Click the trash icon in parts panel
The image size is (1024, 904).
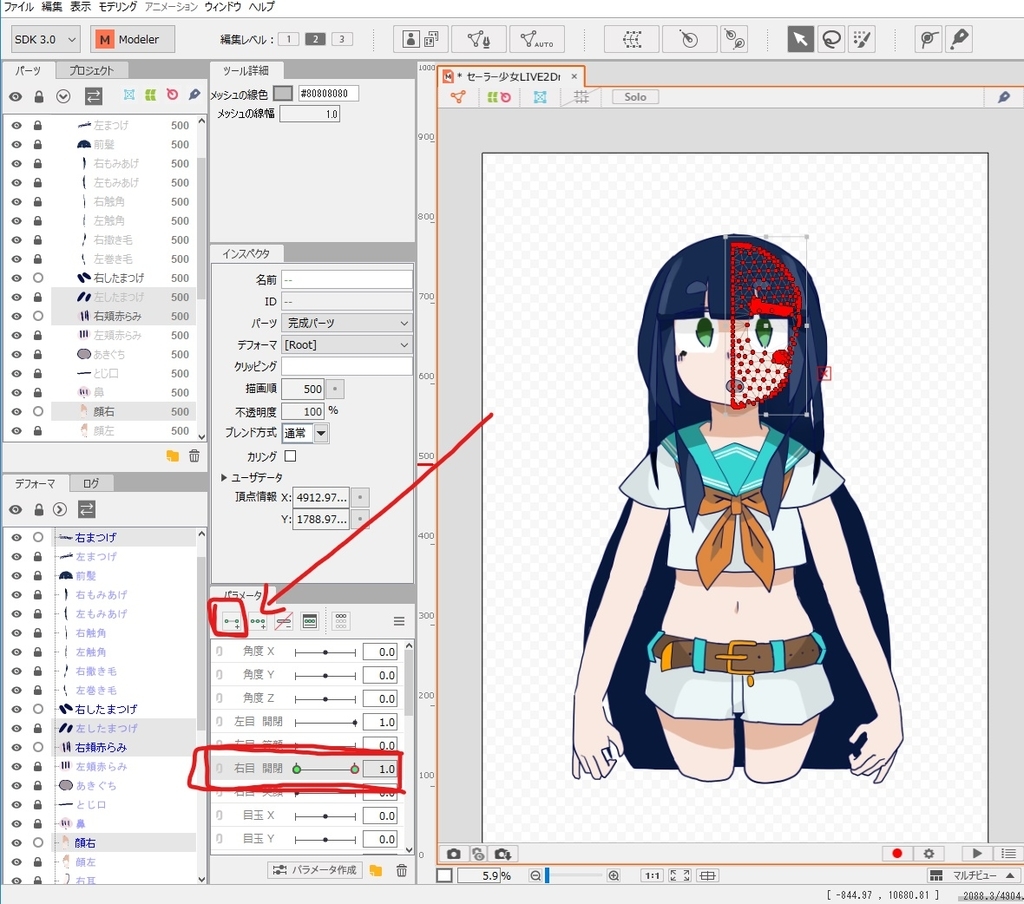tap(194, 456)
